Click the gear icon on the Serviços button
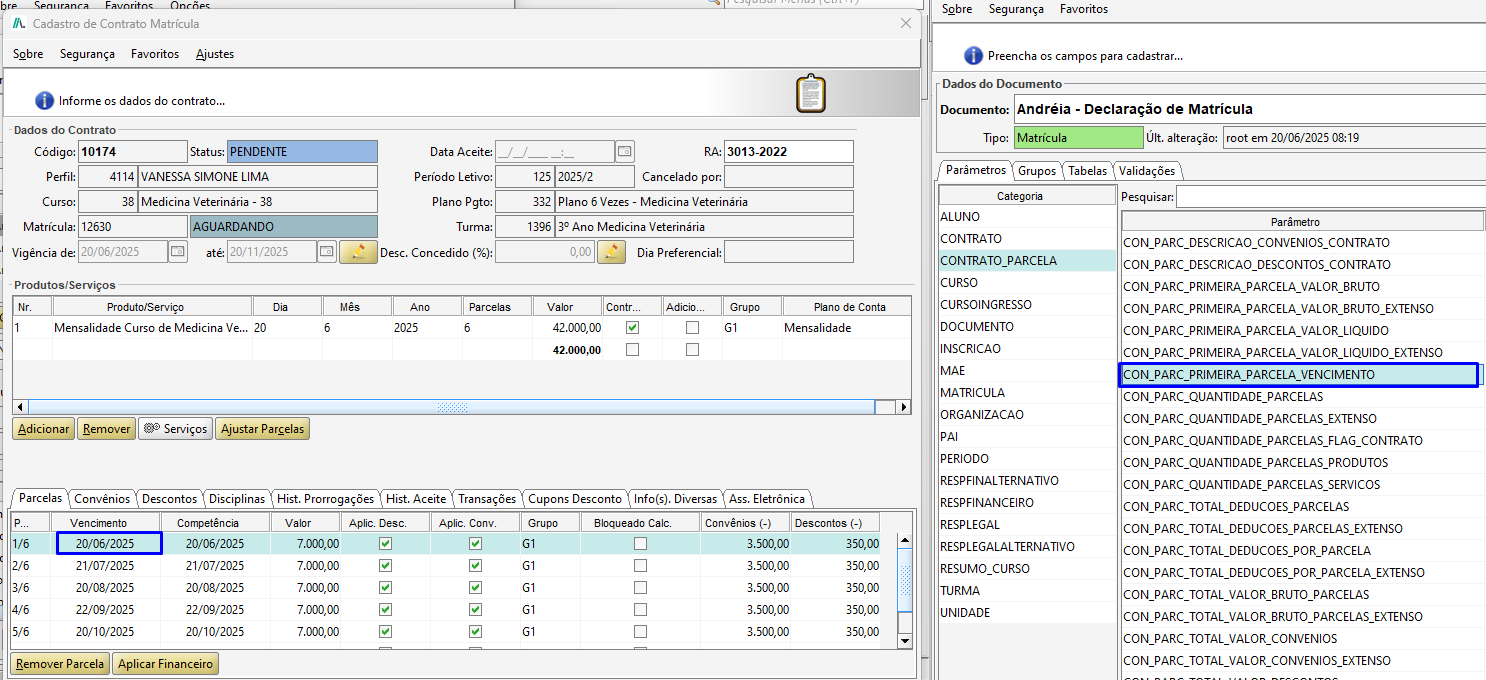This screenshot has width=1486, height=680. (x=151, y=429)
